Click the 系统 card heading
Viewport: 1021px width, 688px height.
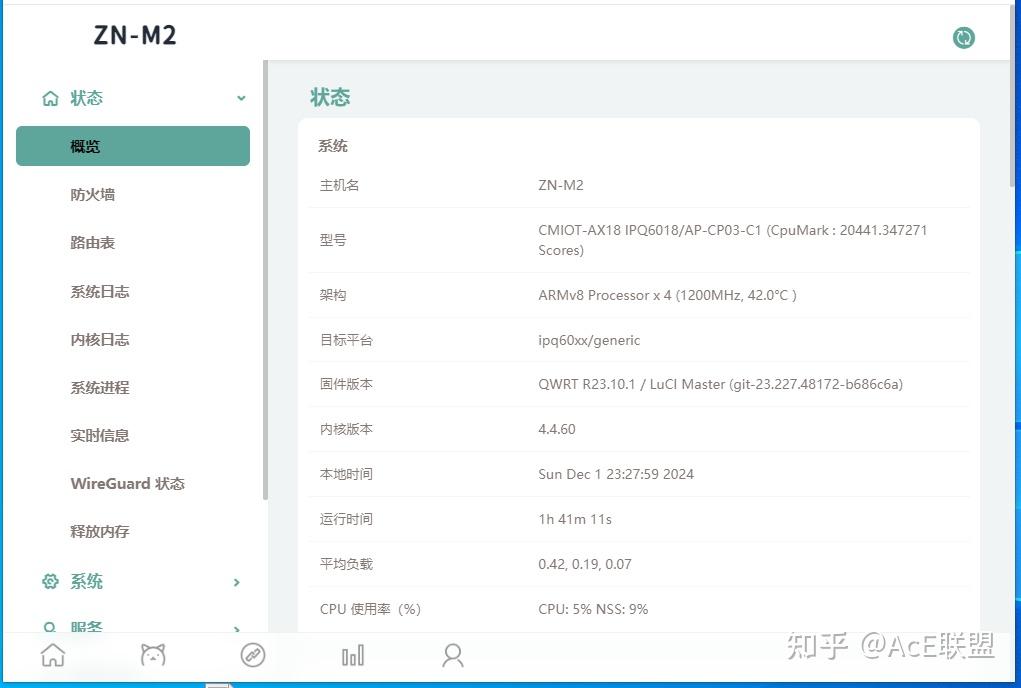click(x=333, y=146)
